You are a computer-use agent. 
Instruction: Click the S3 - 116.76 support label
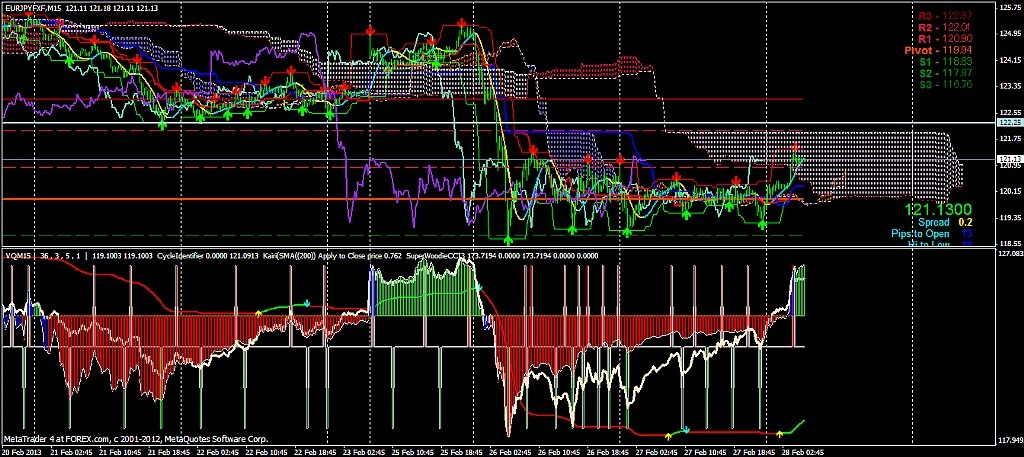(947, 85)
